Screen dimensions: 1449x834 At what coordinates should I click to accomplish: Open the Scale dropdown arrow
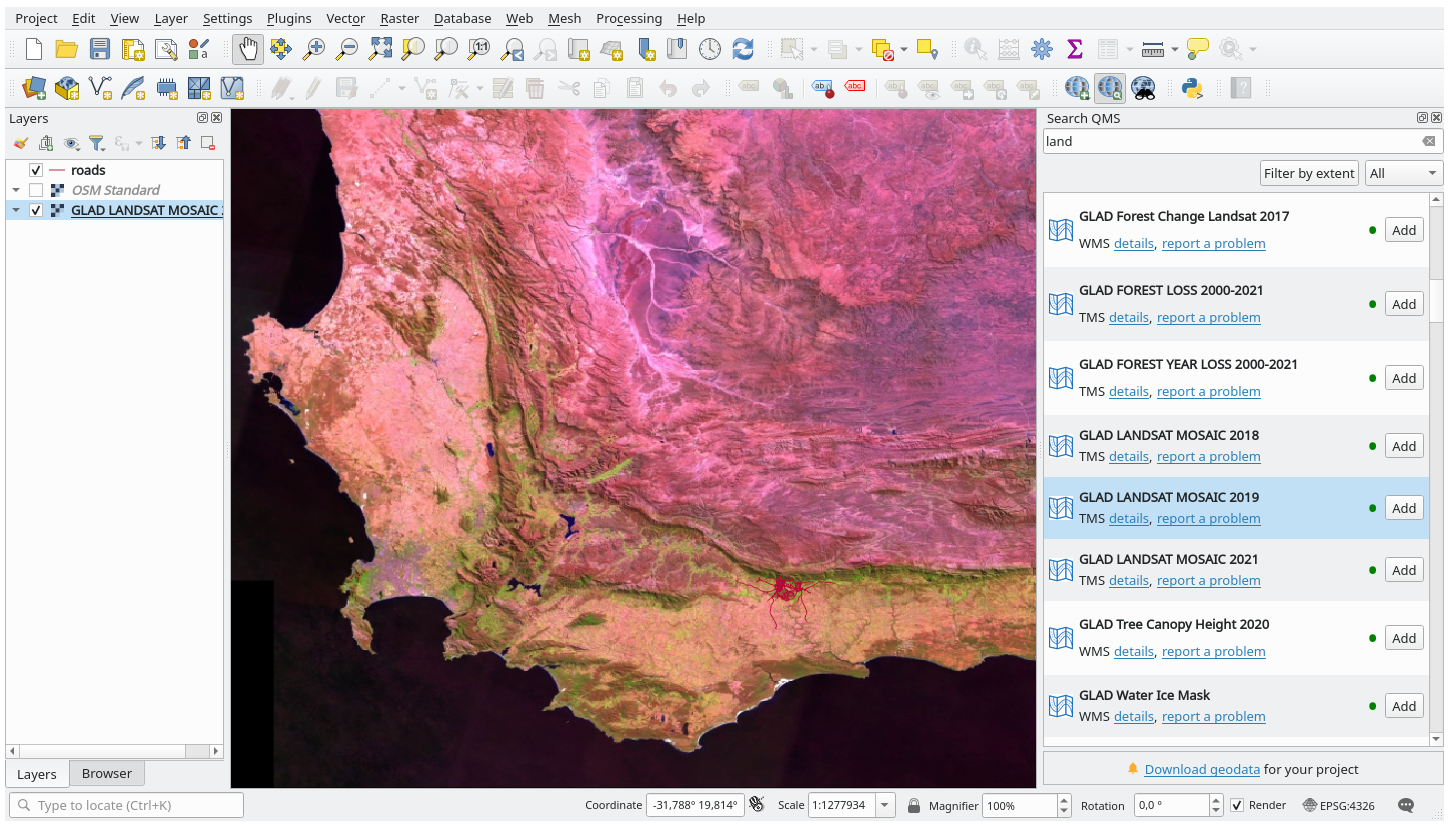pyautogui.click(x=885, y=805)
